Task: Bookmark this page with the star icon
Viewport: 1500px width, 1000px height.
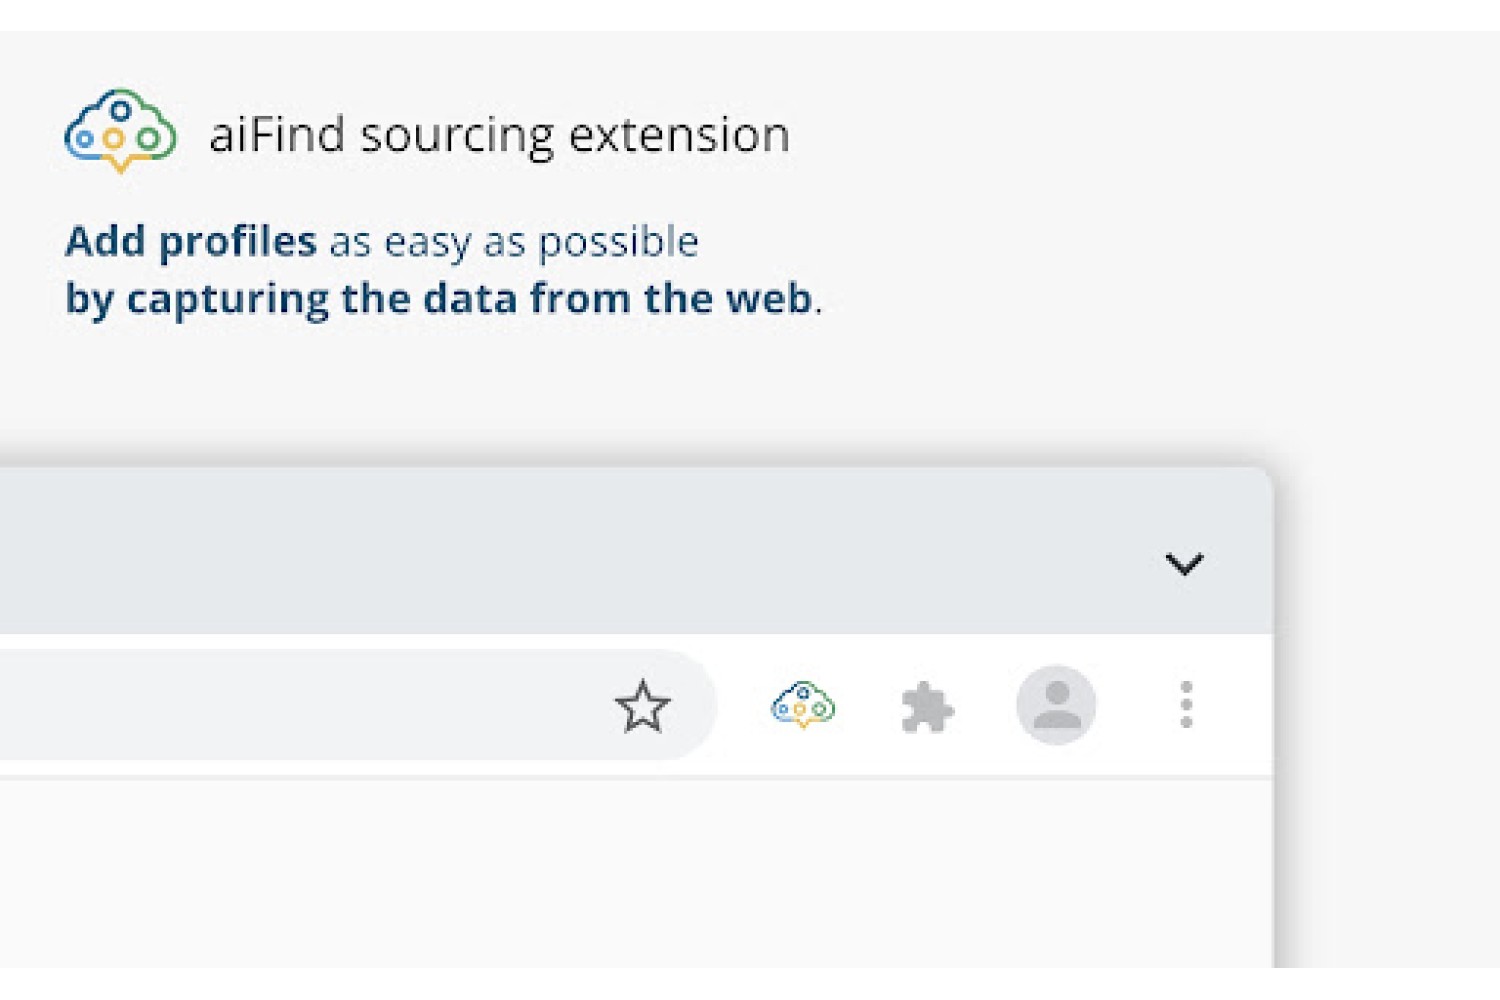Action: point(642,706)
